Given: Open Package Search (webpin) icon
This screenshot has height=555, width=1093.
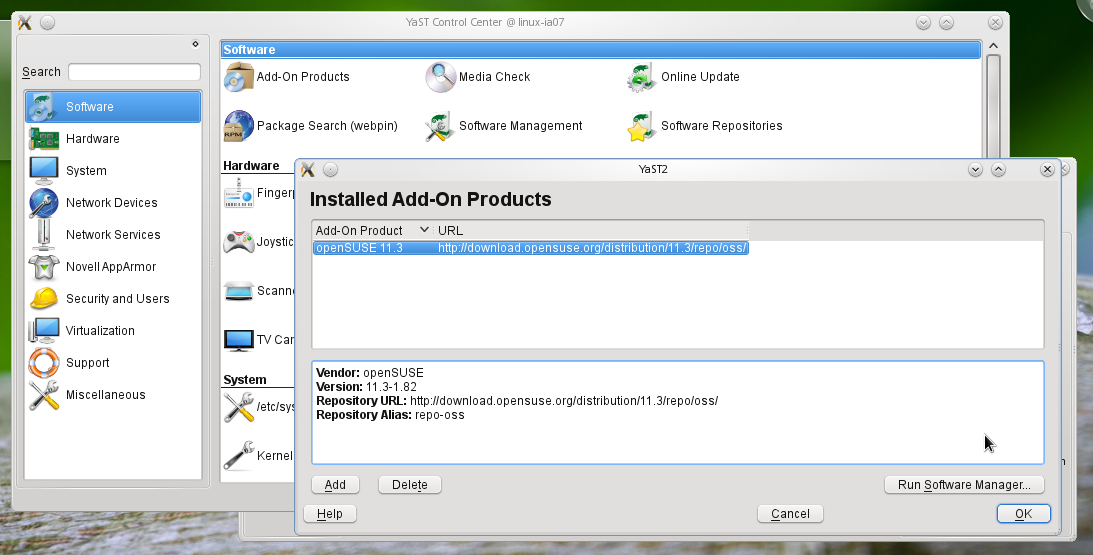Looking at the screenshot, I should pos(238,126).
